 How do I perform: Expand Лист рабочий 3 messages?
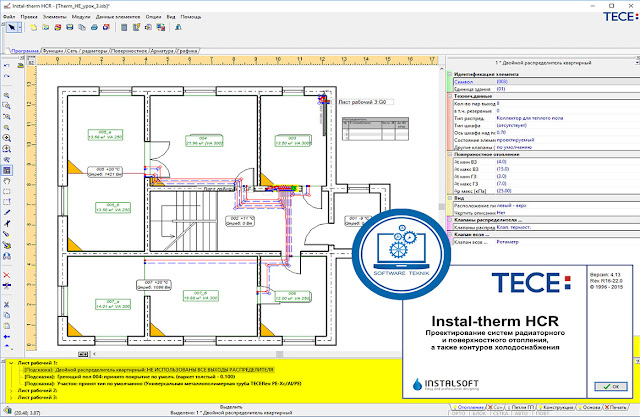11,397
